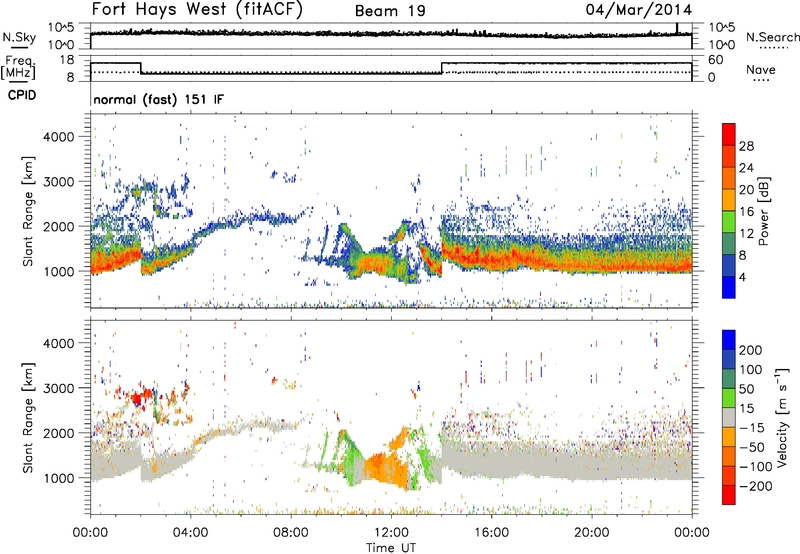Click the frequency step-up line at 14:00

pos(442,68)
